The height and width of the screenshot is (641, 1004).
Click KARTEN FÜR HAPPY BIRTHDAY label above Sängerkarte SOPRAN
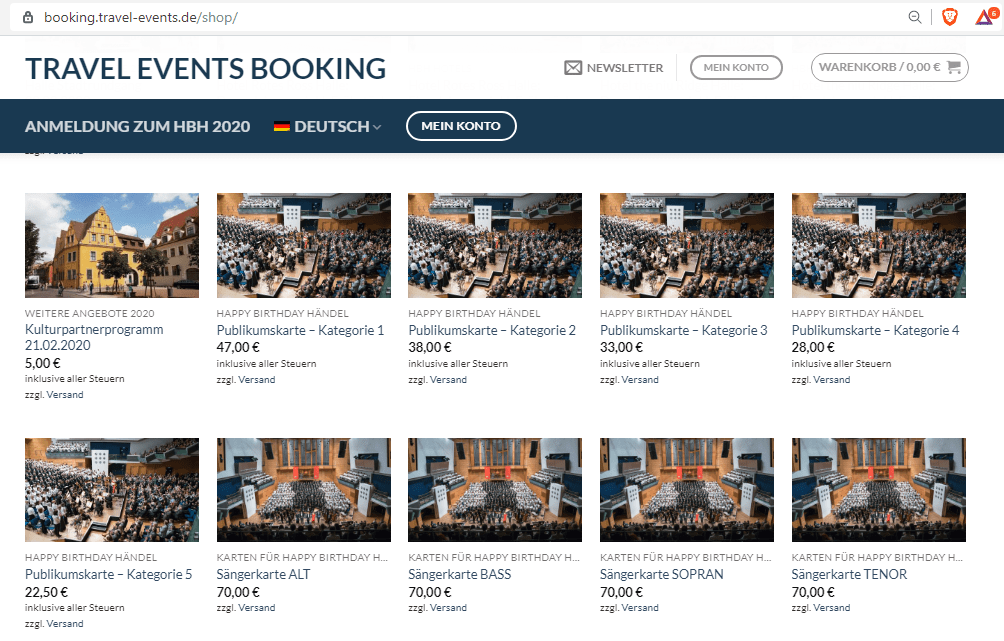(686, 558)
